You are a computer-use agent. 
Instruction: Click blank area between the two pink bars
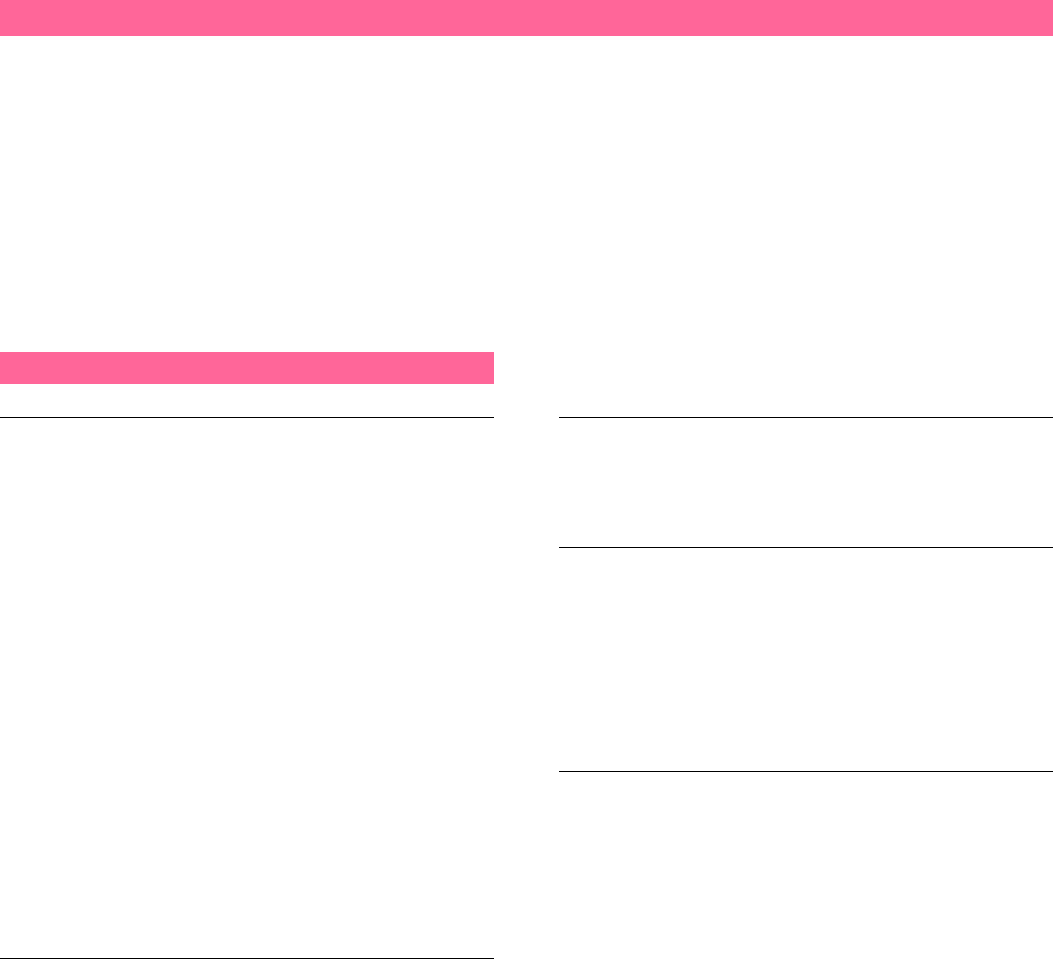526,193
